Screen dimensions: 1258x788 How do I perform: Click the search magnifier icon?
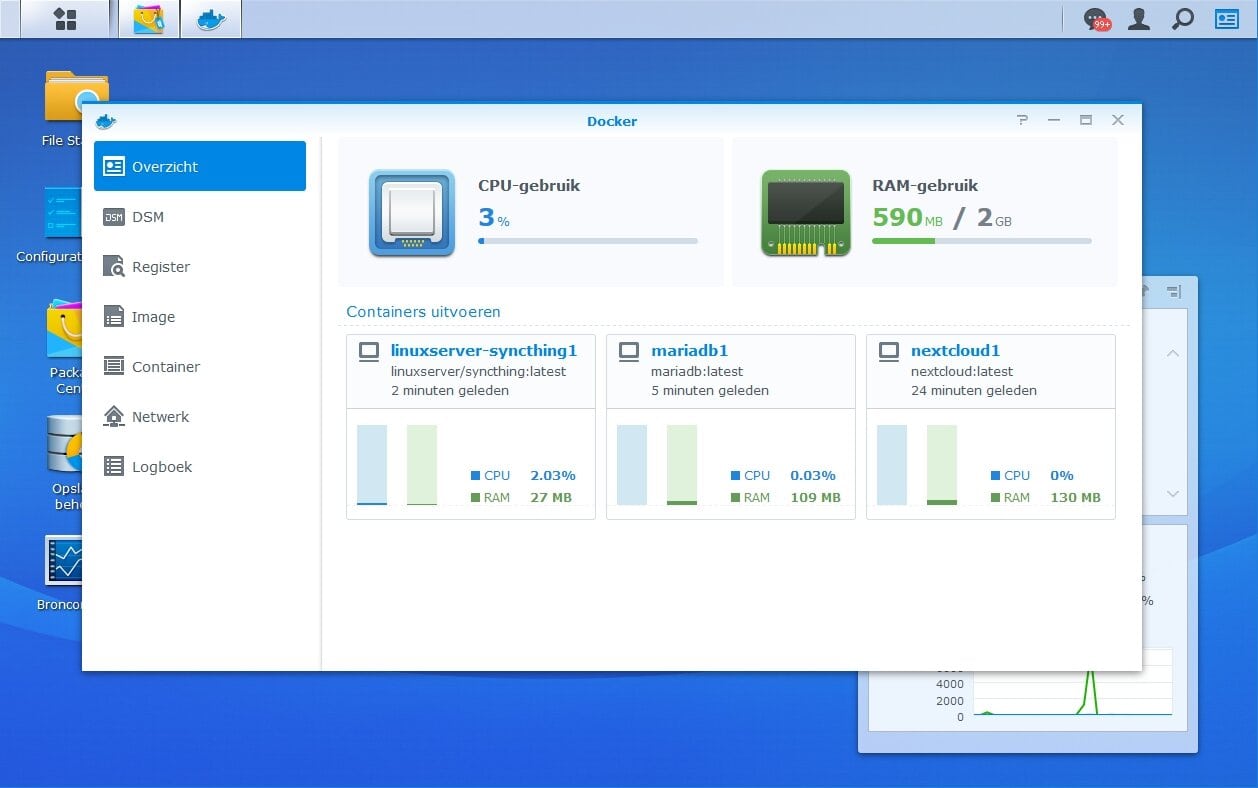[x=1182, y=19]
